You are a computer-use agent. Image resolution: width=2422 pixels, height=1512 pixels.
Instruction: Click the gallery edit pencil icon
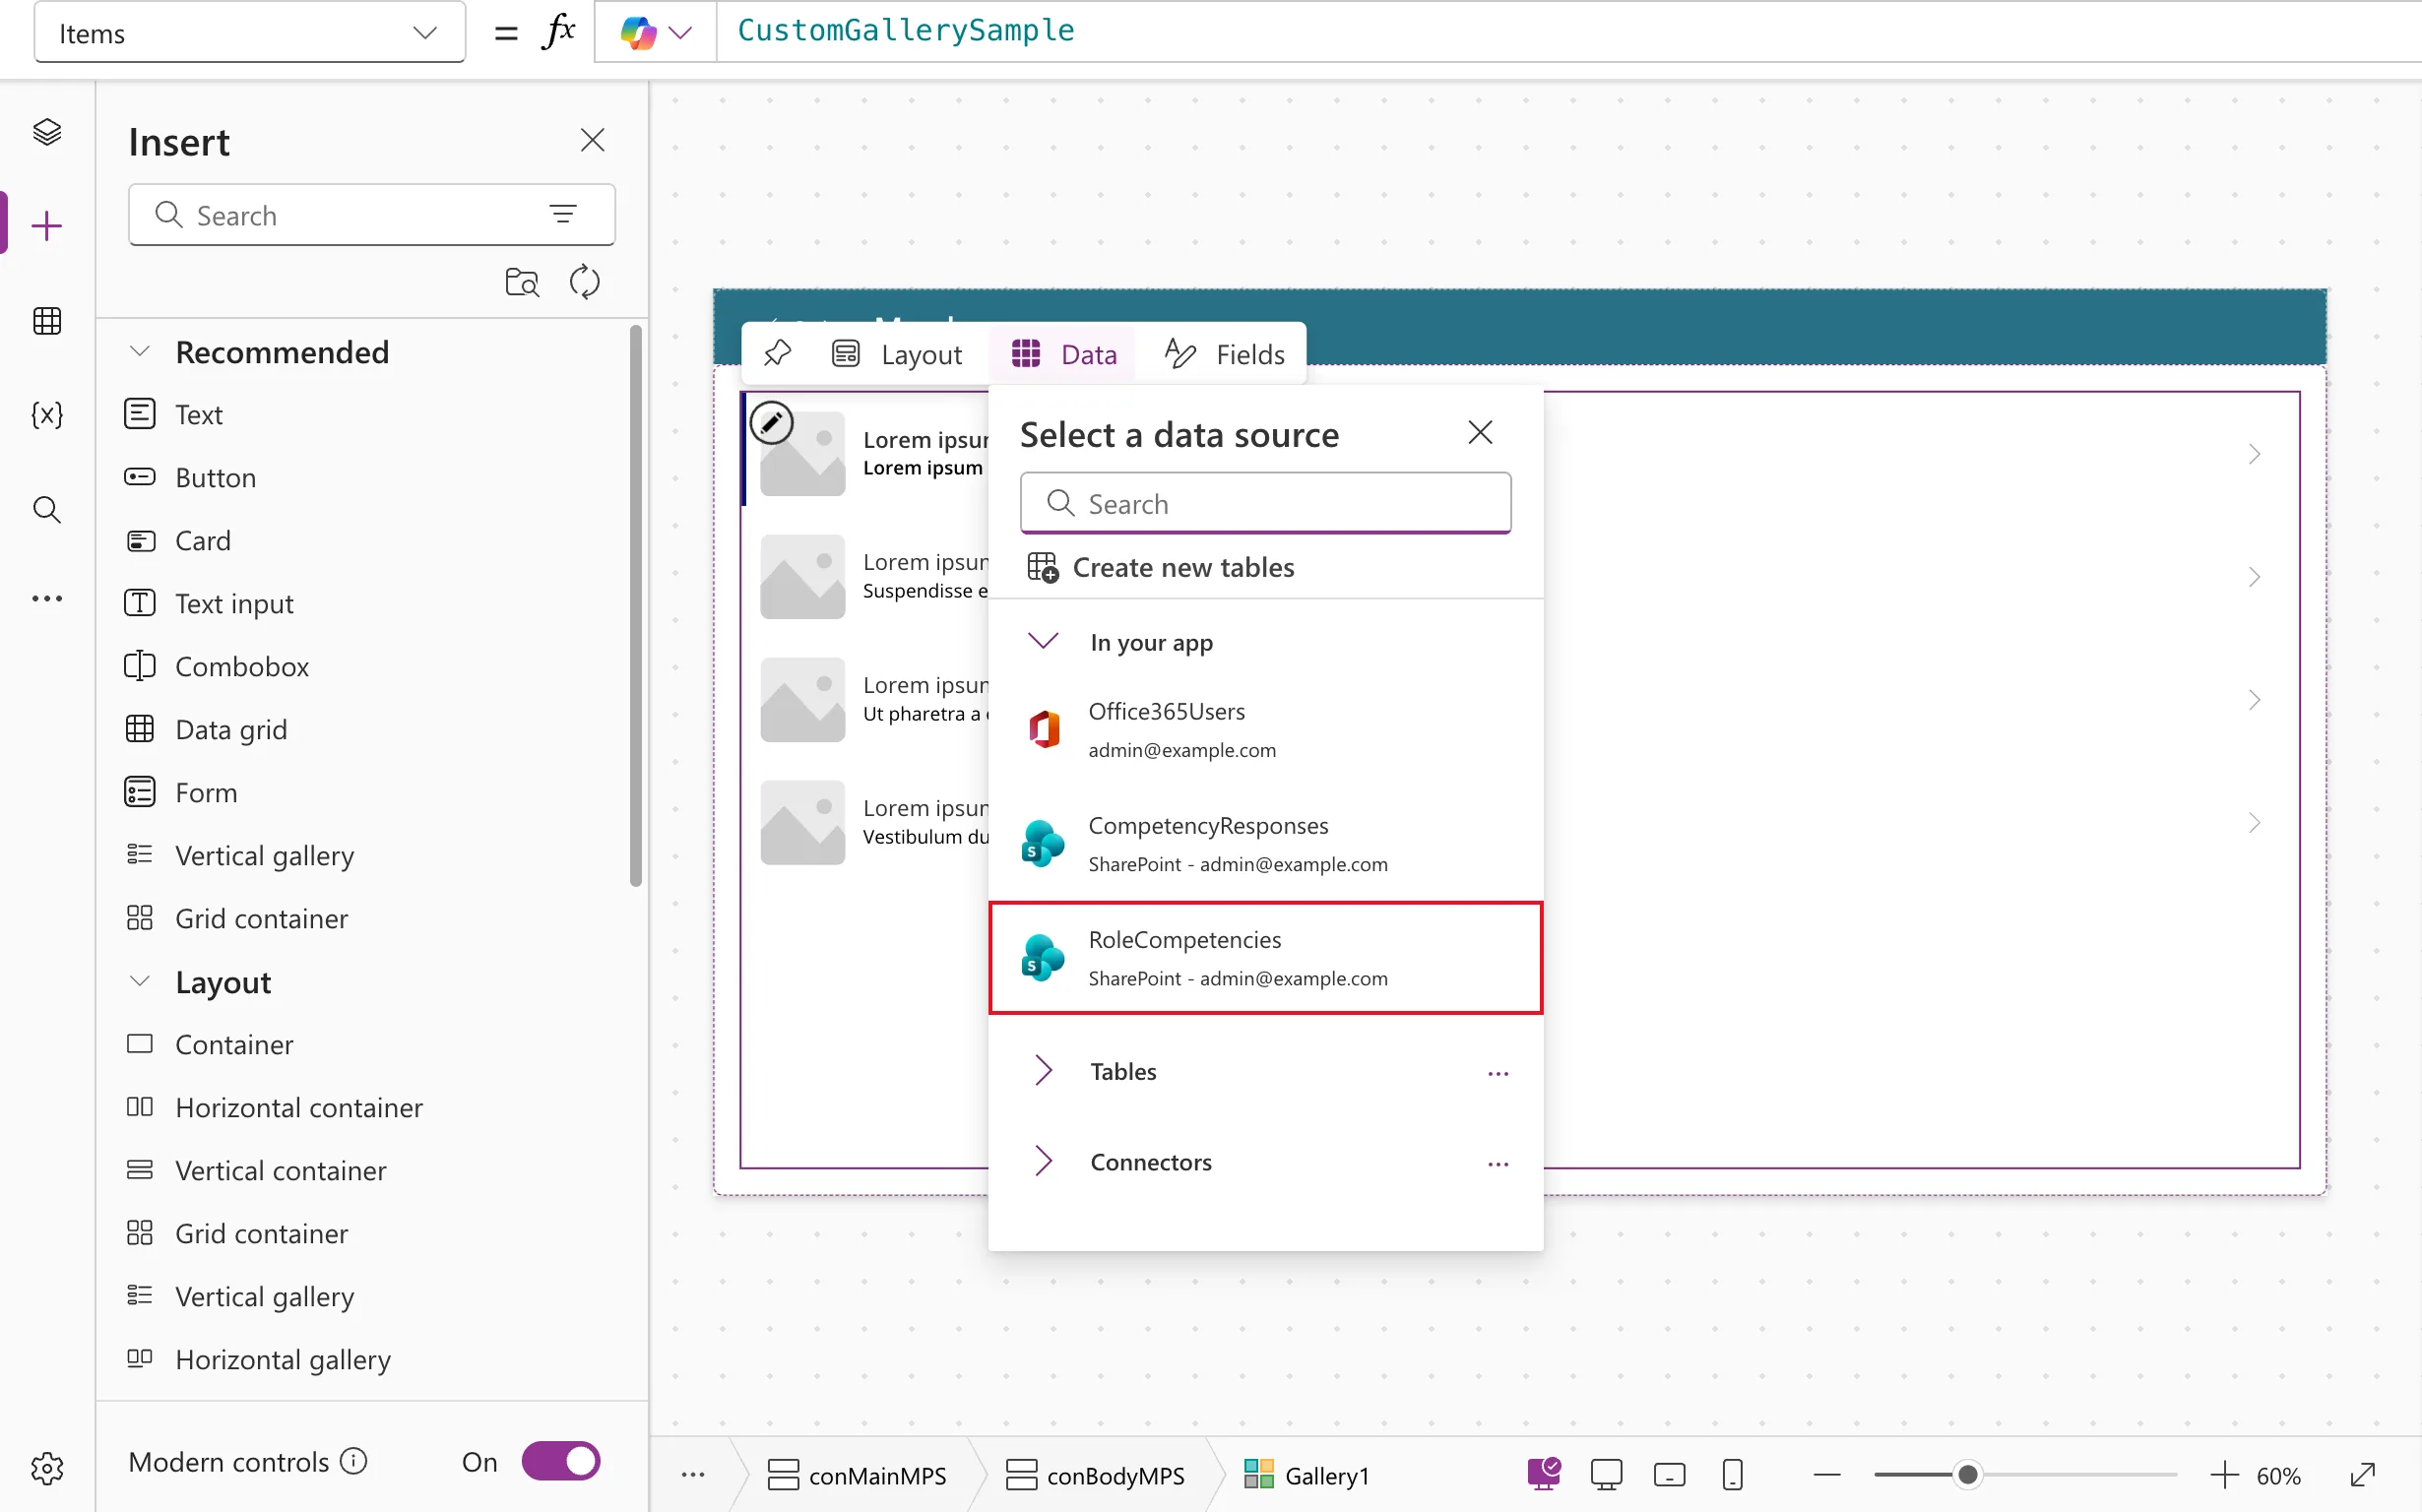[771, 422]
